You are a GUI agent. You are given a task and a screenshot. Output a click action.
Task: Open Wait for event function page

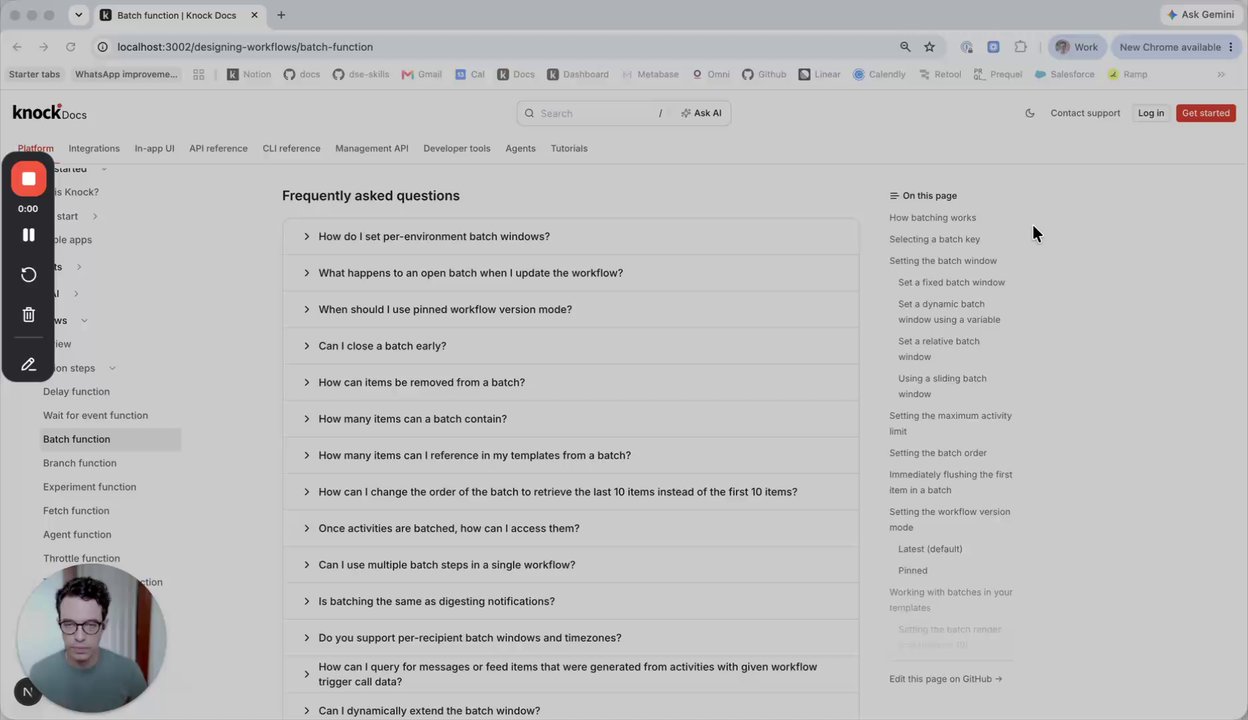(95, 415)
